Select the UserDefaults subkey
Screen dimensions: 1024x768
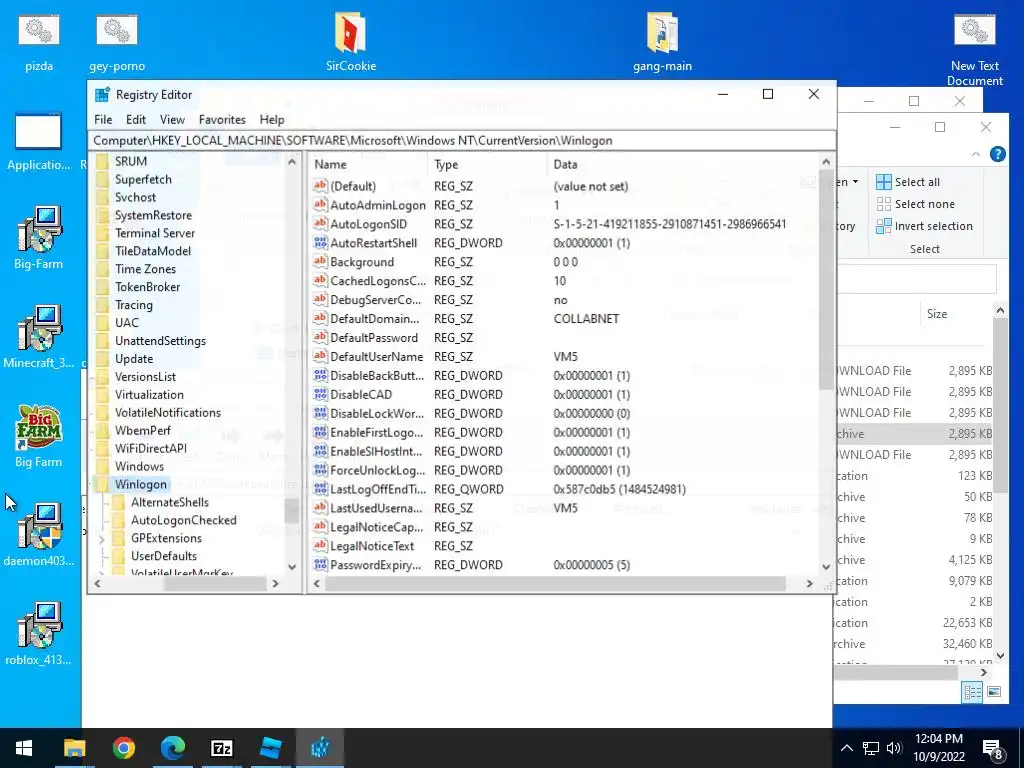(163, 556)
